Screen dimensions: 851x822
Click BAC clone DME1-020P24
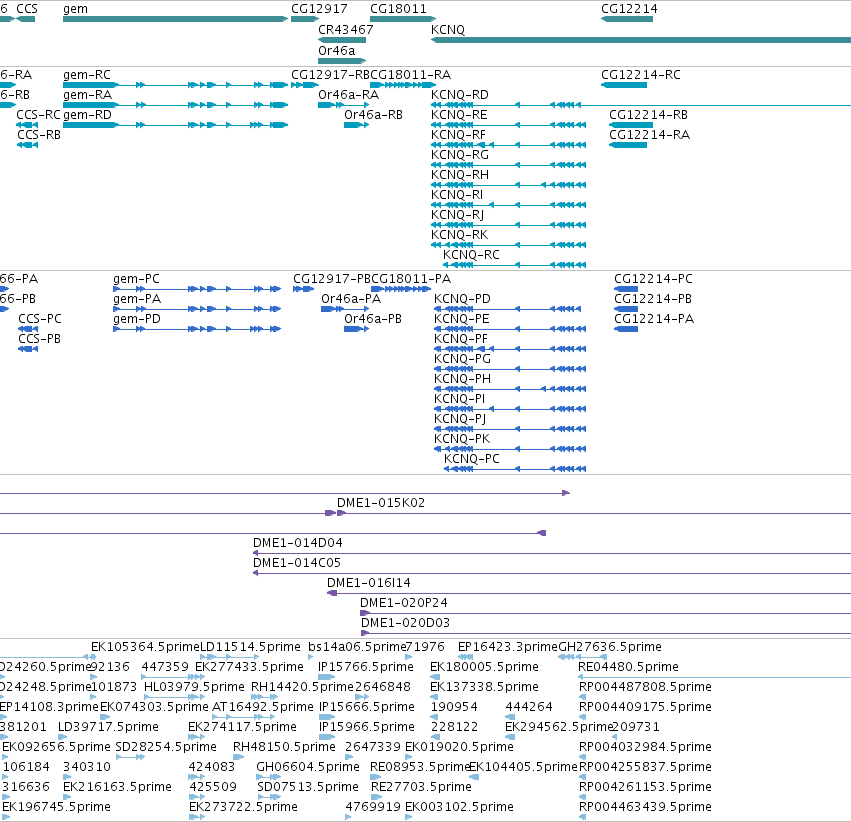[x=404, y=603]
